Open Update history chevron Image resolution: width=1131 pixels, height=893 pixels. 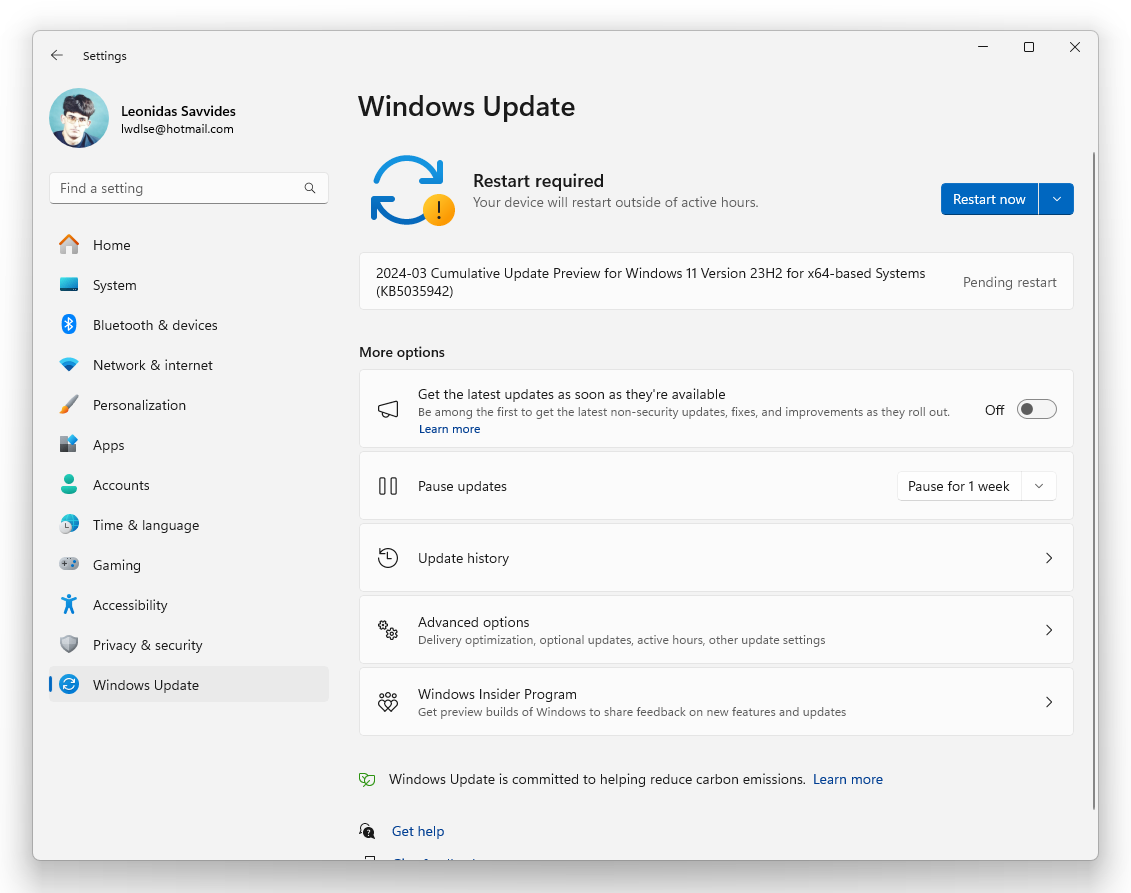pyautogui.click(x=1049, y=558)
